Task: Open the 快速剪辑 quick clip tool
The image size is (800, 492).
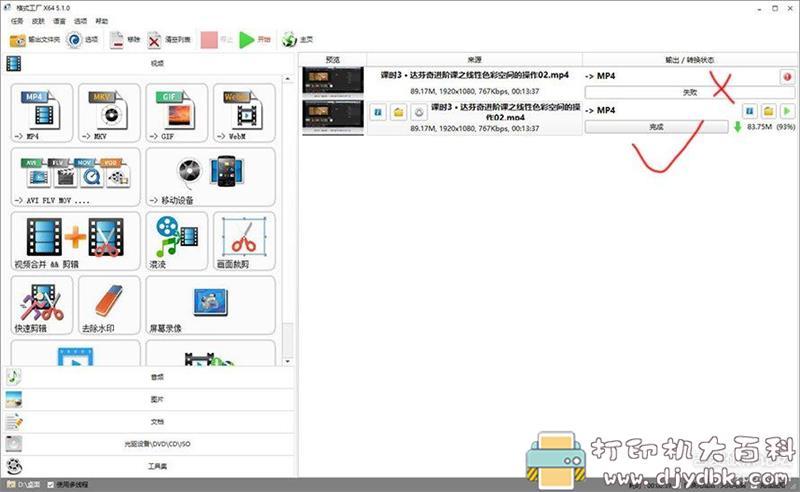Action: (41, 305)
